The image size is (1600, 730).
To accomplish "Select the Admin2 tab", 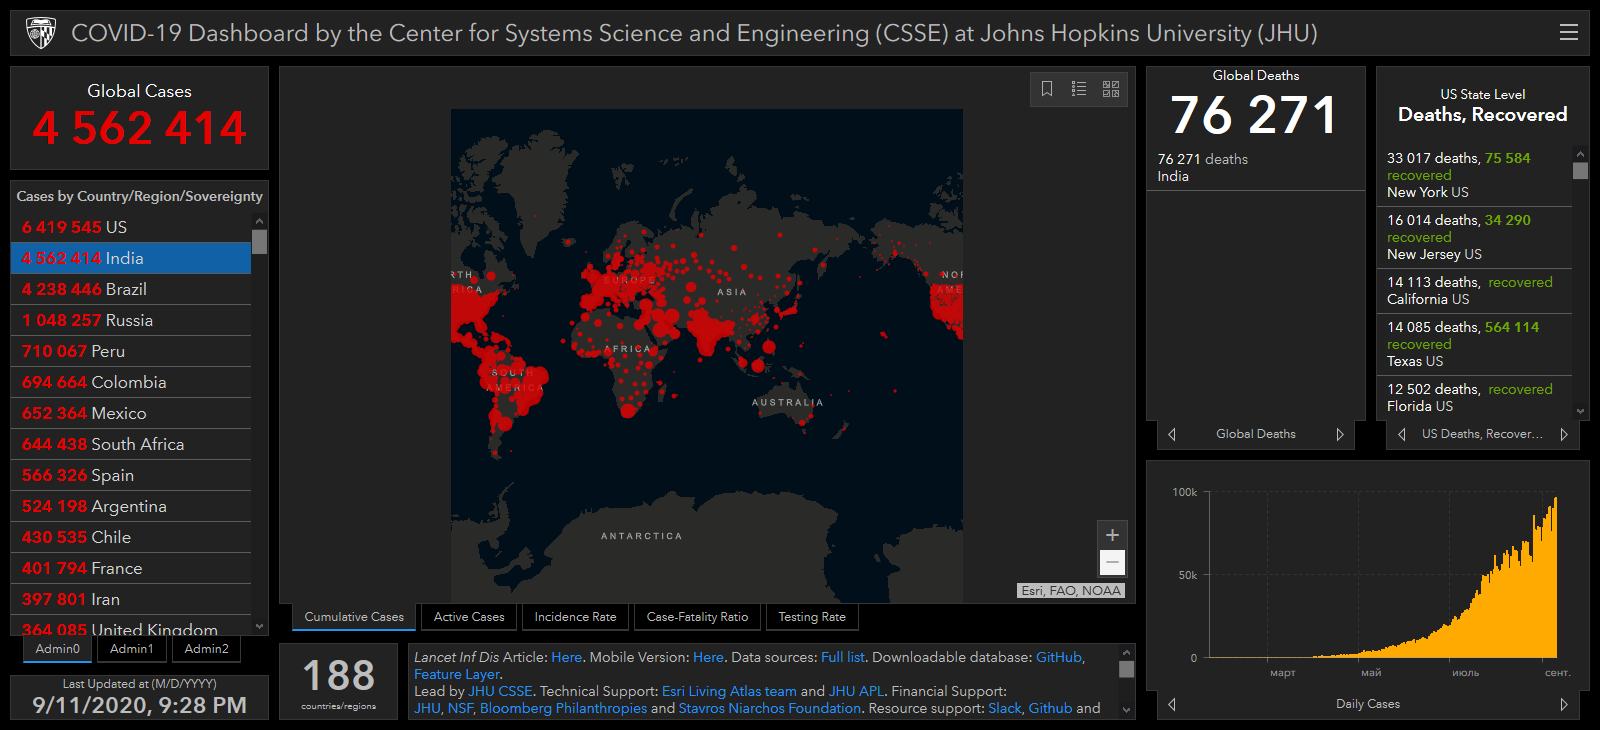I will (x=207, y=649).
